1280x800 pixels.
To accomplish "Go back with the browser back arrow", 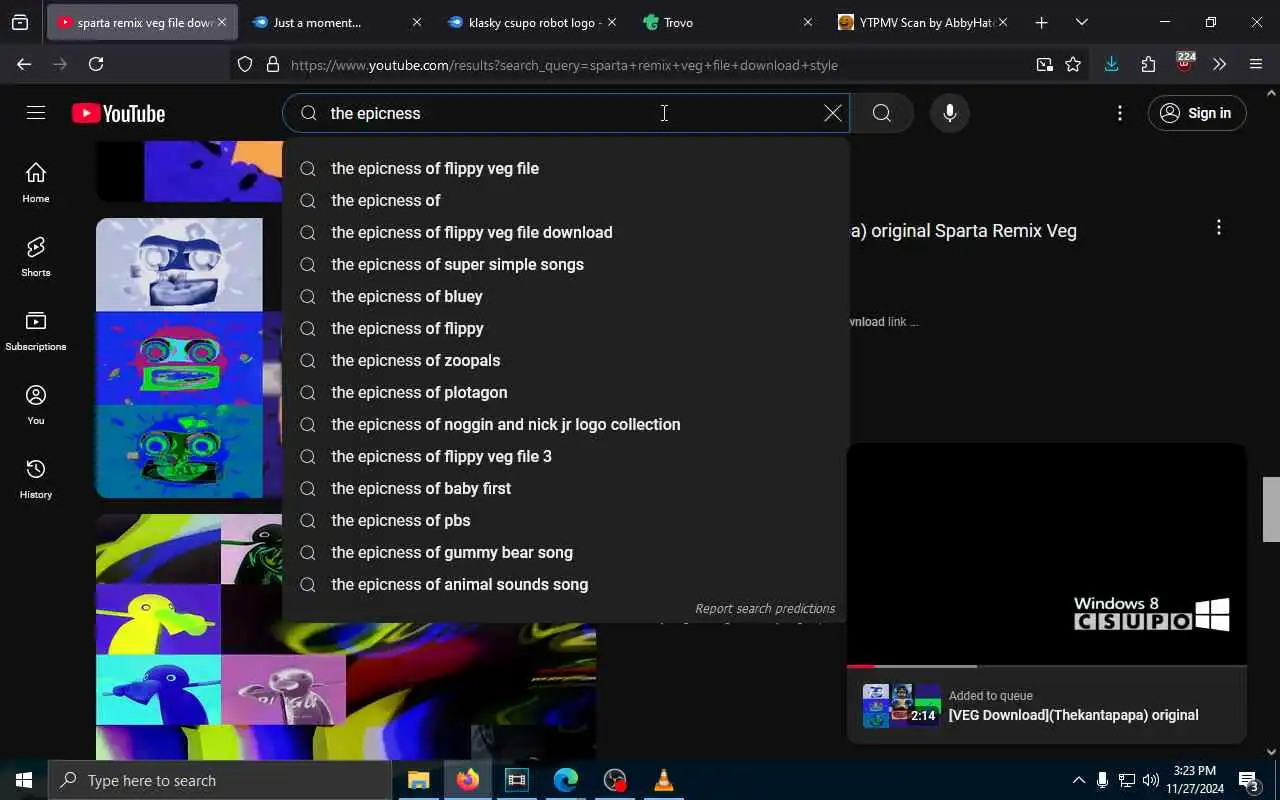I will click(24, 64).
